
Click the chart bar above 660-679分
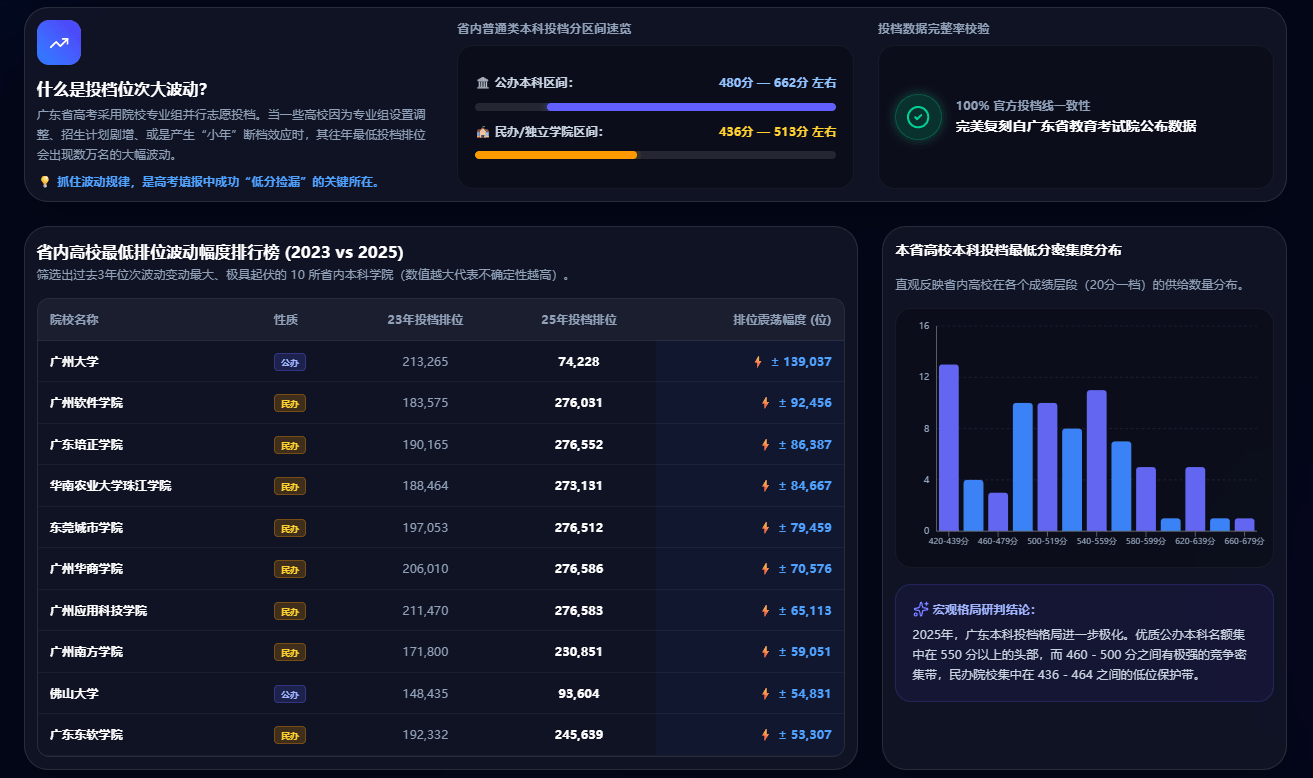click(x=1244, y=524)
